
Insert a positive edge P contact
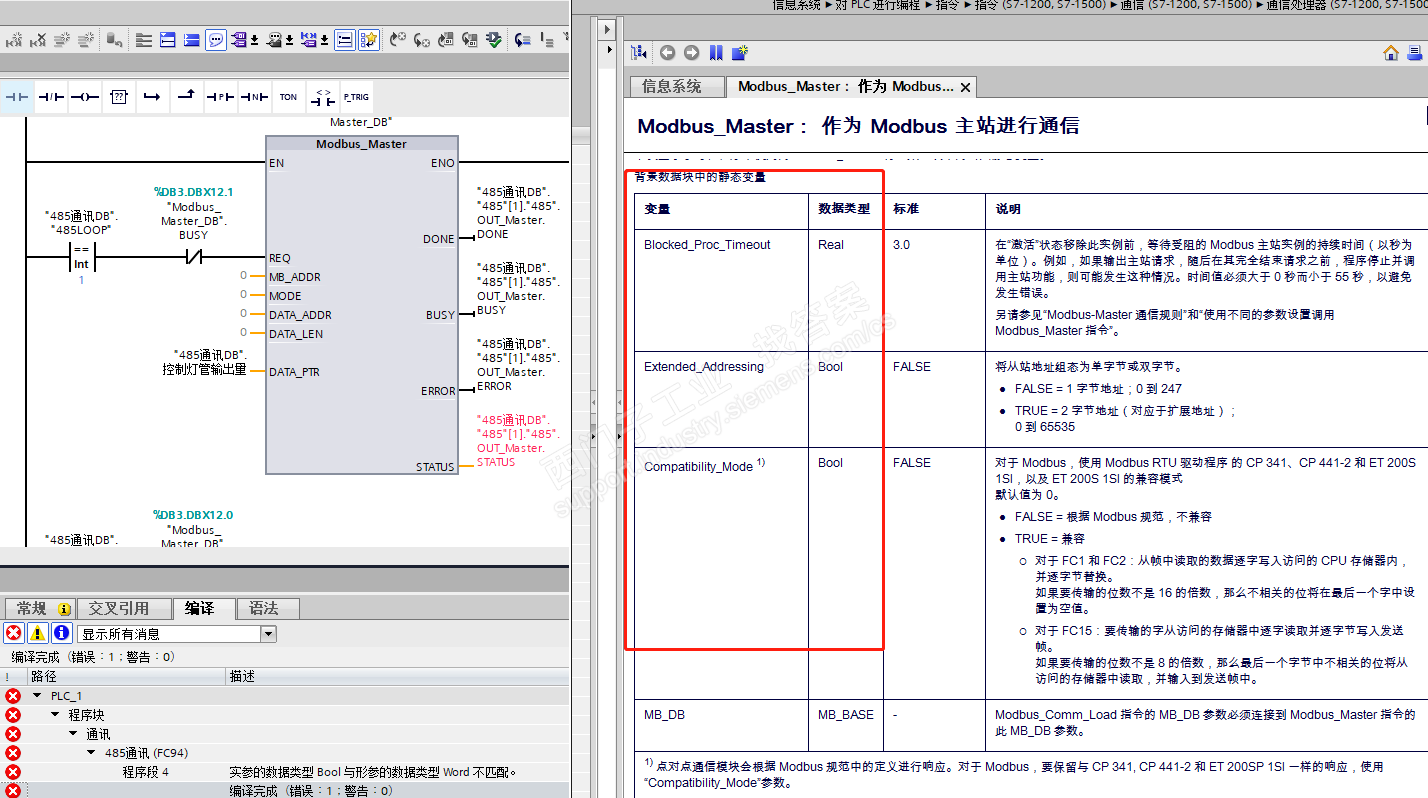(220, 97)
